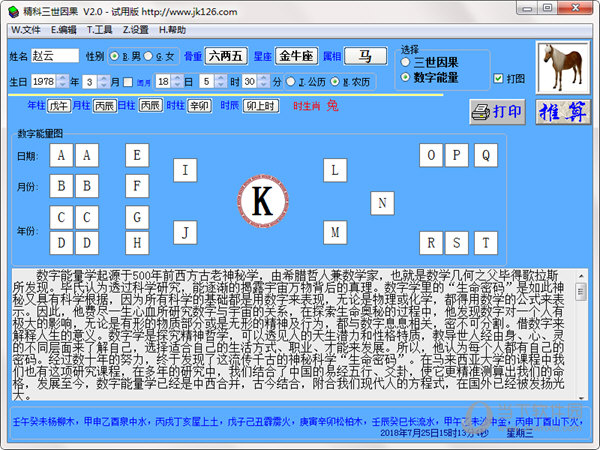Select the 三世因果 radio option
Image resolution: width=600 pixels, height=450 pixels.
pyautogui.click(x=405, y=62)
